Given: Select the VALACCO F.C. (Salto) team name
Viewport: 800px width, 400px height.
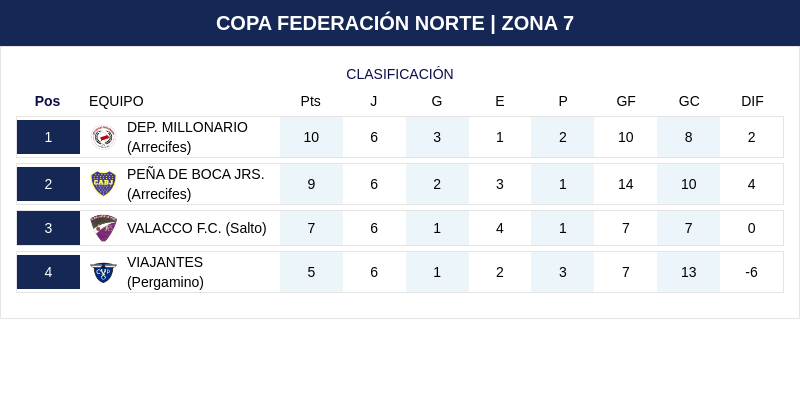Looking at the screenshot, I should click(196, 228).
